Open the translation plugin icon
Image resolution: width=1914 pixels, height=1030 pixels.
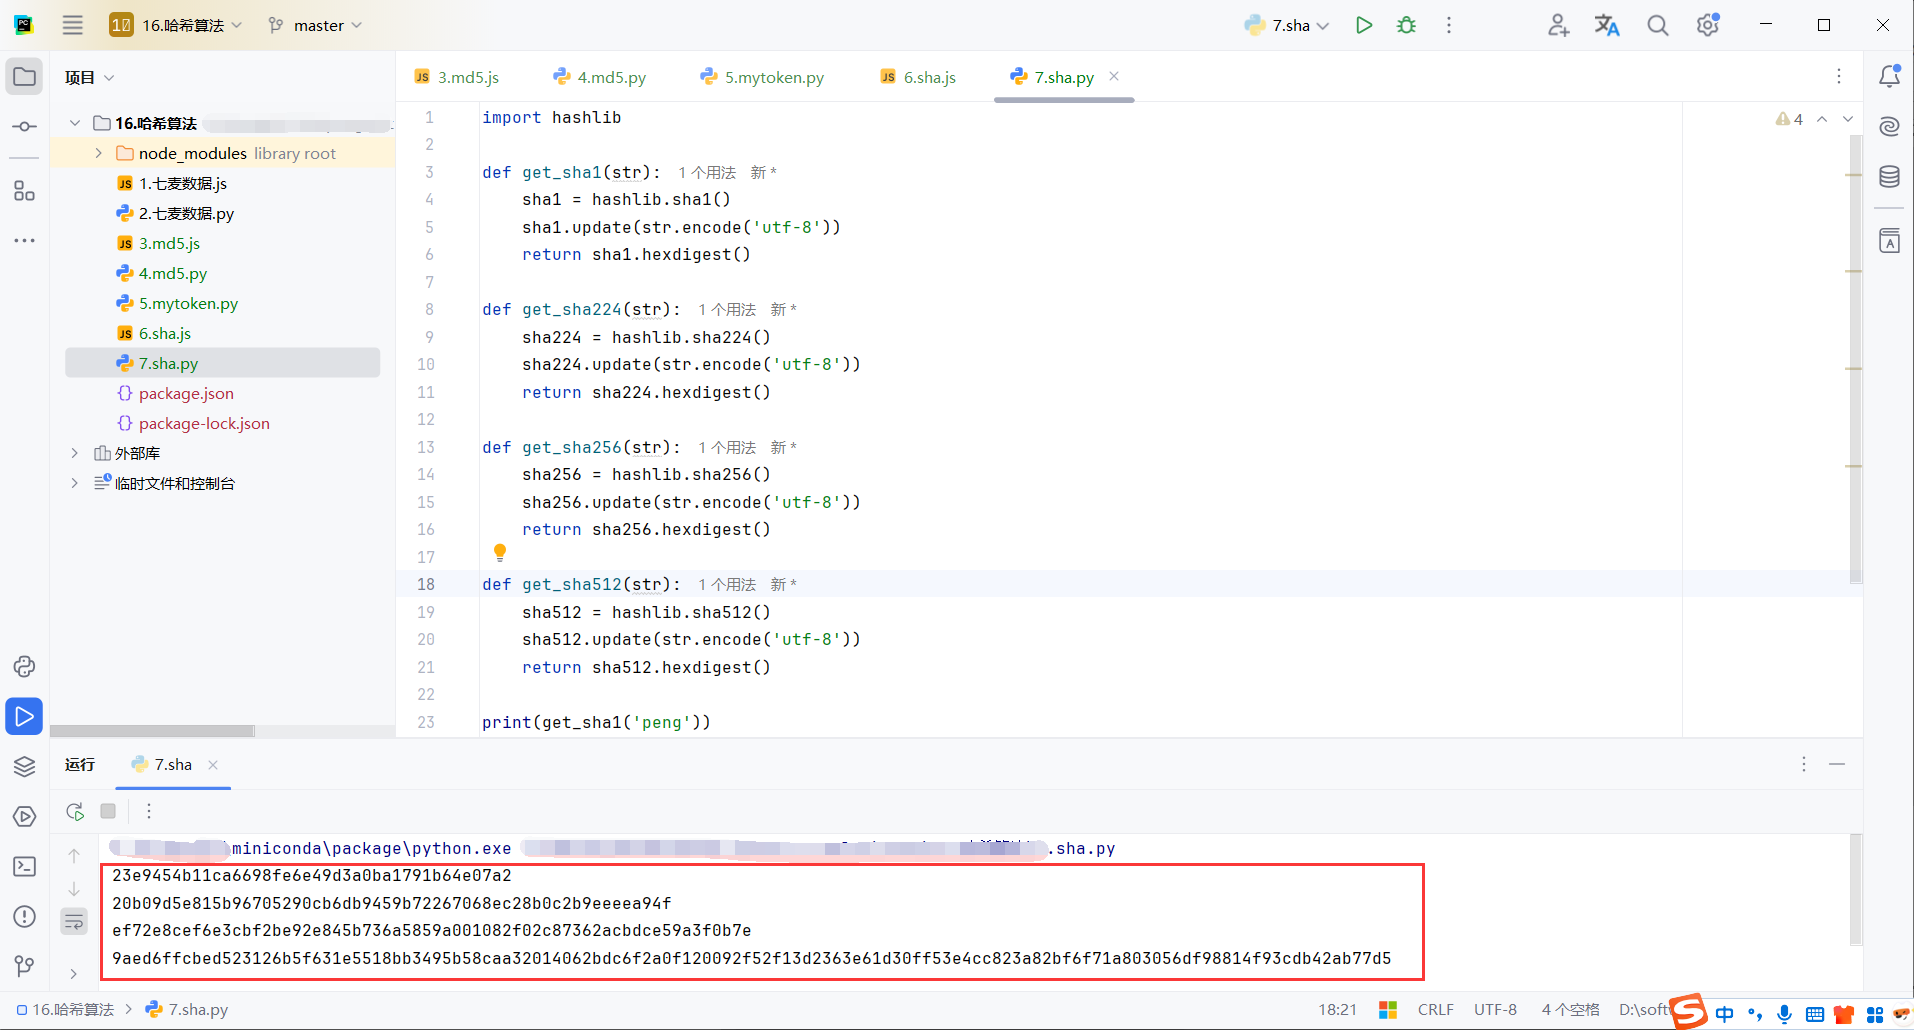pyautogui.click(x=1607, y=25)
